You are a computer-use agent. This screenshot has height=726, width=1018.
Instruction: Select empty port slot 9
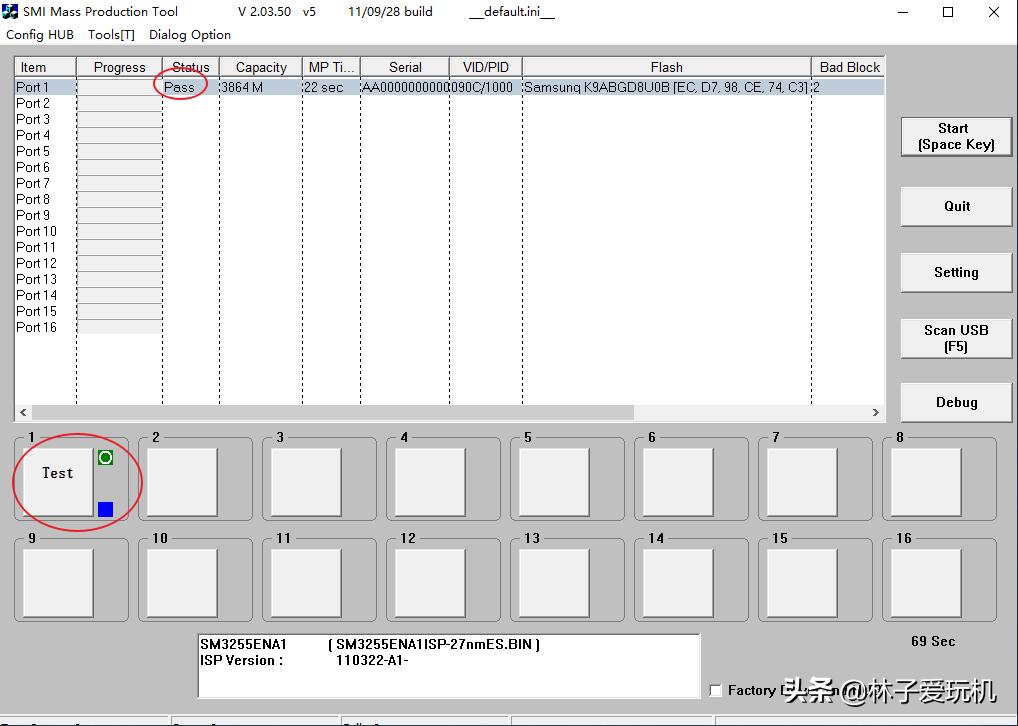click(x=58, y=583)
